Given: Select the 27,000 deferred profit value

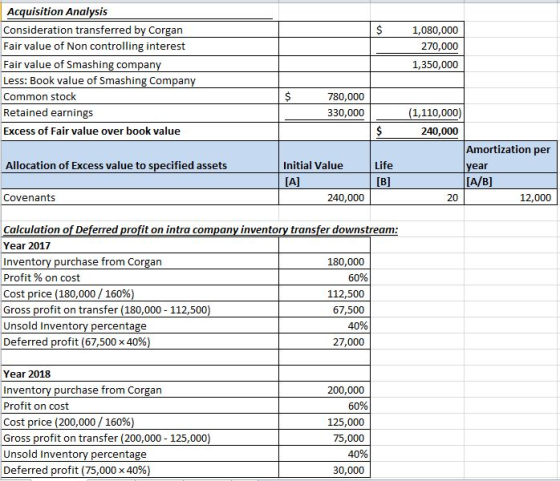Looking at the screenshot, I should tap(348, 342).
